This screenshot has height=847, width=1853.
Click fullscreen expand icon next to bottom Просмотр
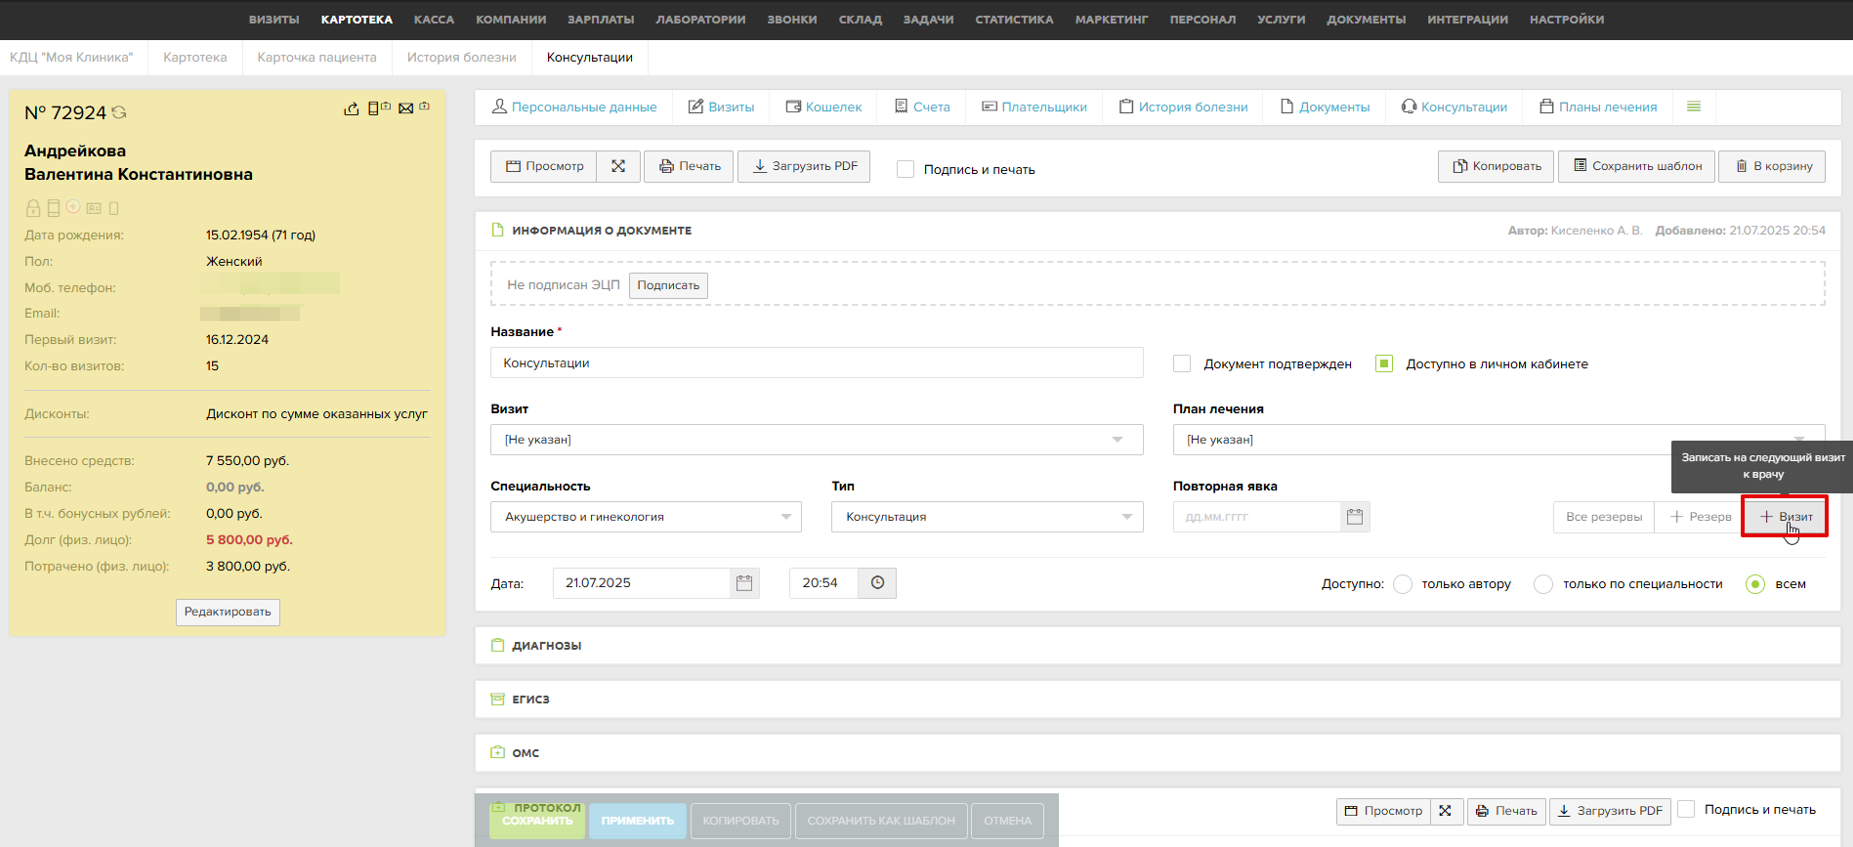point(1446,811)
